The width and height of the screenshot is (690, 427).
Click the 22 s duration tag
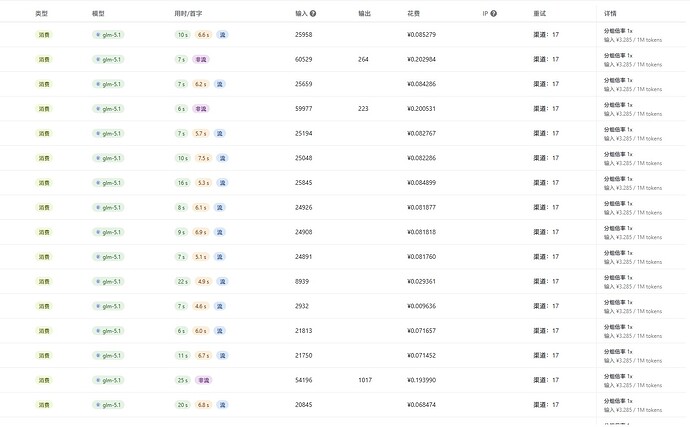click(x=183, y=281)
